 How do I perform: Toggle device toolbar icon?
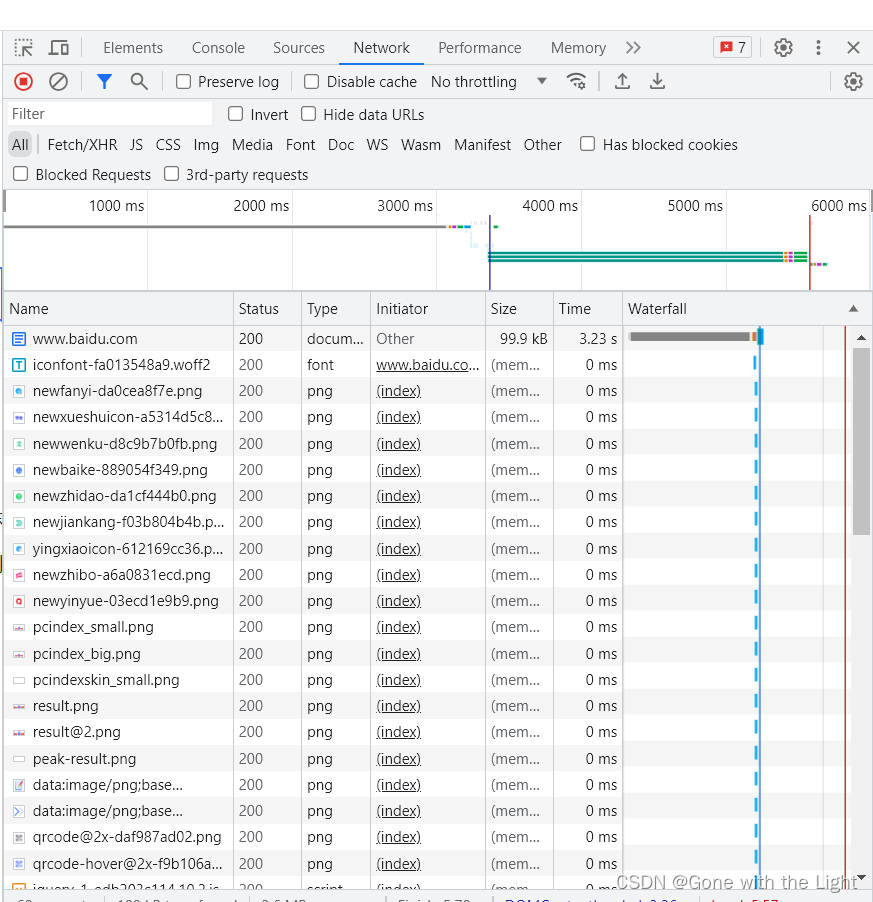pos(59,48)
